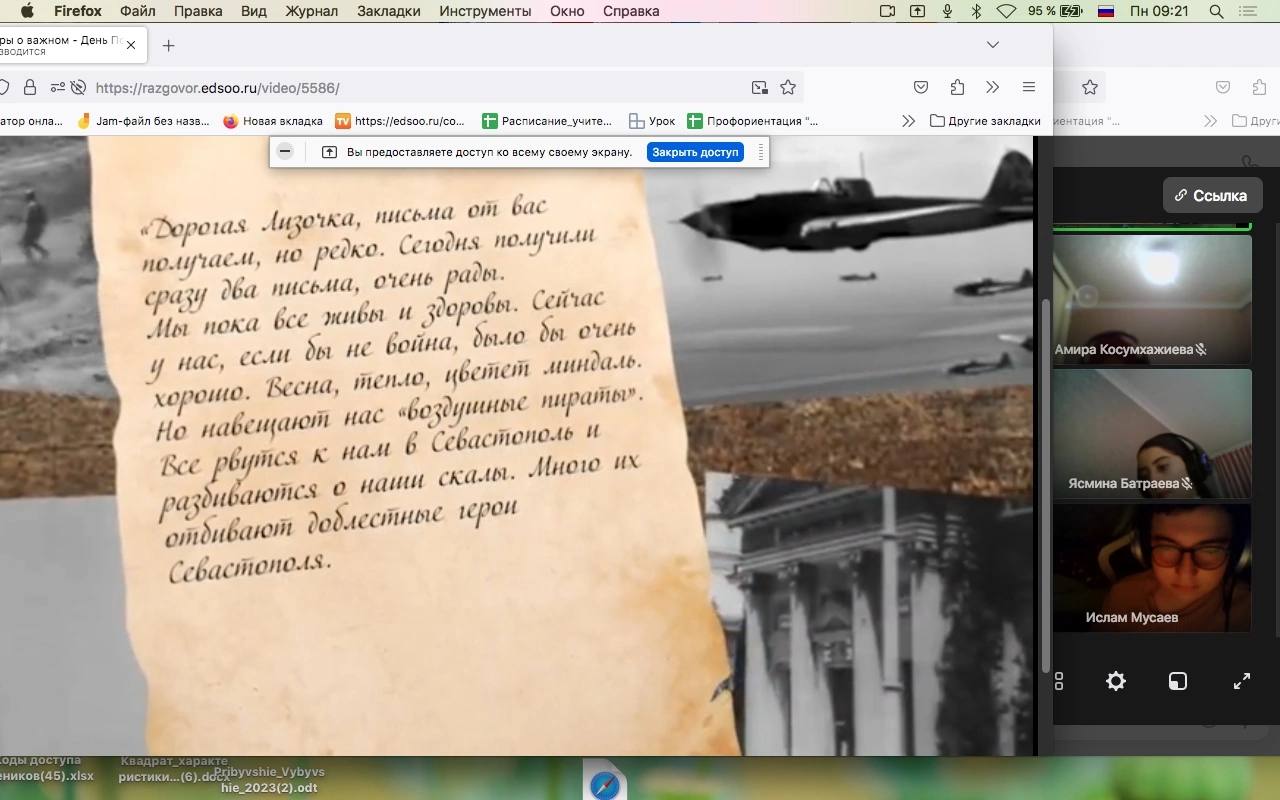
Task: Click the site lock security icon
Action: pyautogui.click(x=30, y=87)
